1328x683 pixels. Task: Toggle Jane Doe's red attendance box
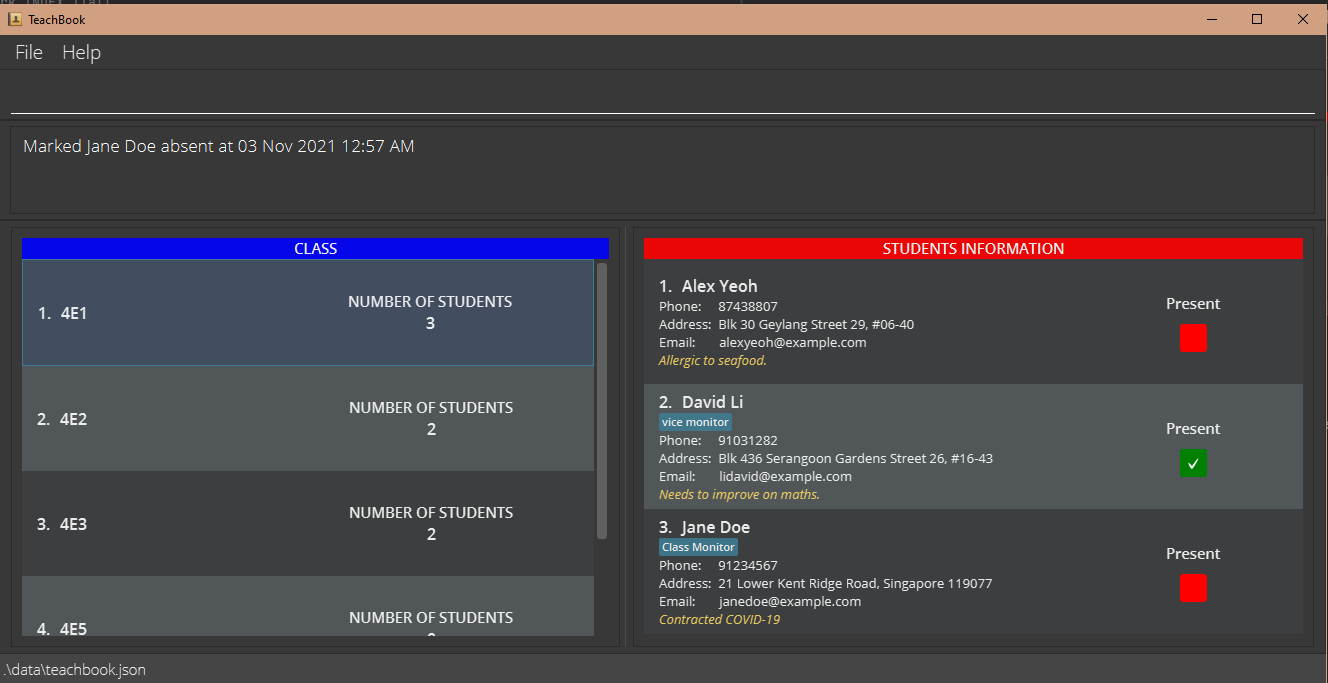1193,588
